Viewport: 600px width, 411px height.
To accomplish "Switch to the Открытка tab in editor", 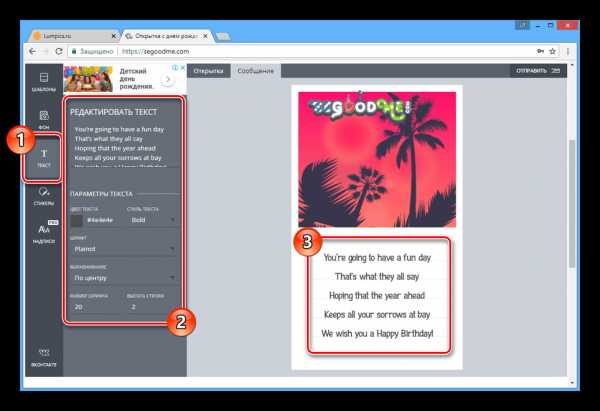I will 208,71.
